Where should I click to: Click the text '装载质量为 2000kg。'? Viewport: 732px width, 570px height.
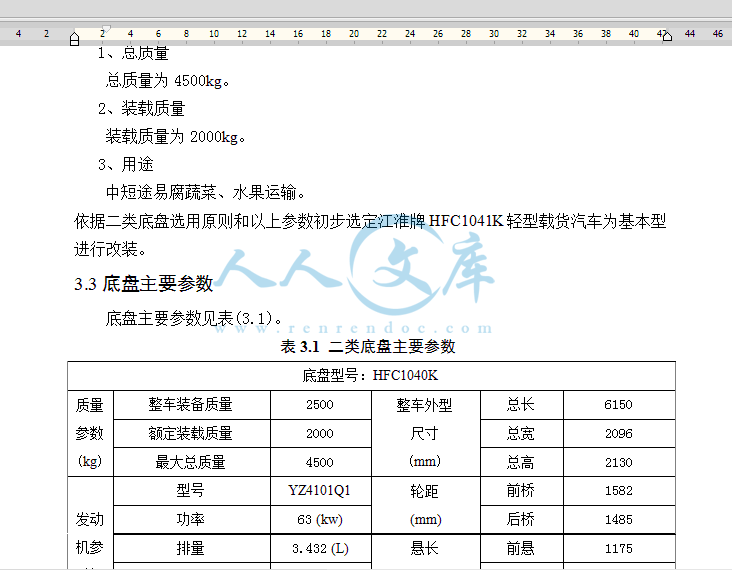[176, 137]
